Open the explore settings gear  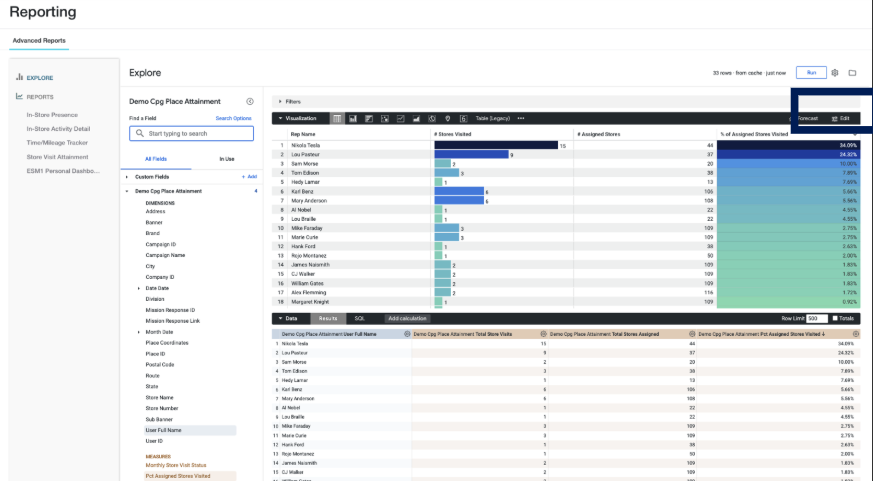click(835, 73)
